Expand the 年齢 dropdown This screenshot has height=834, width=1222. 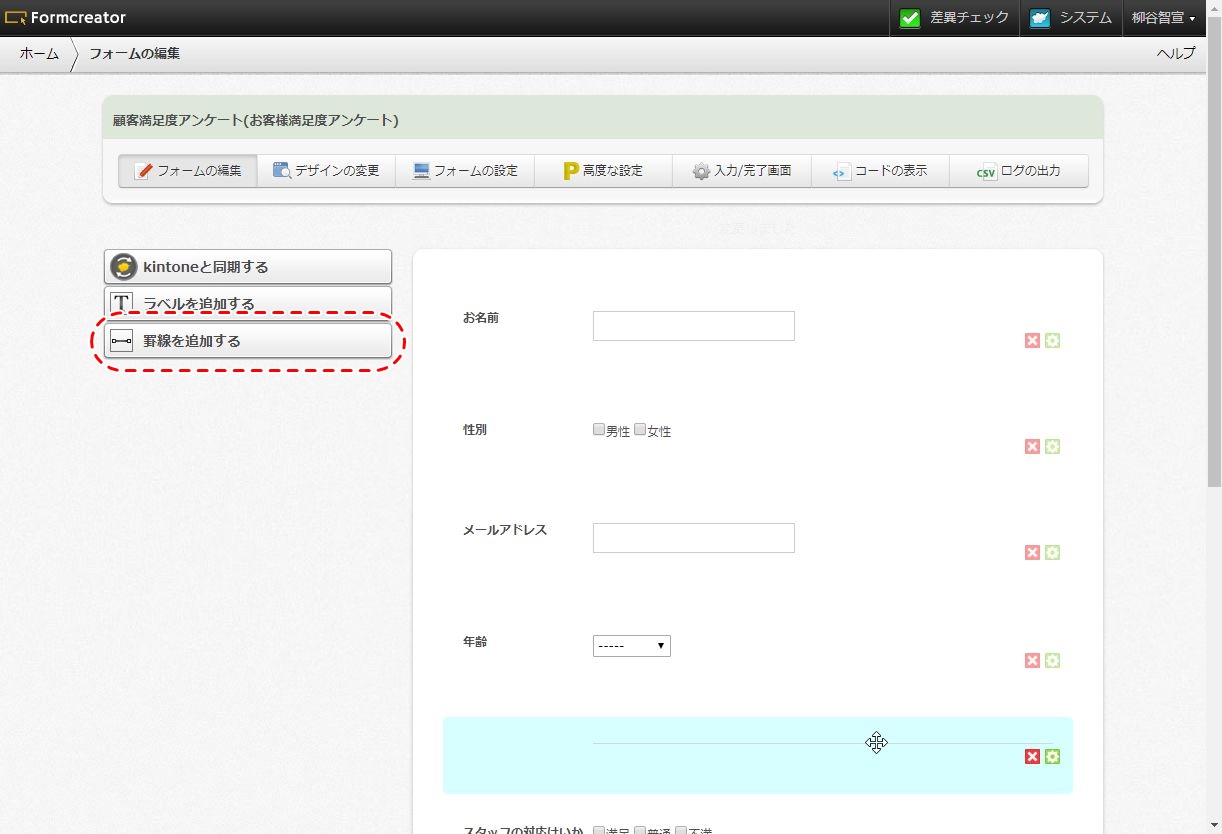631,646
